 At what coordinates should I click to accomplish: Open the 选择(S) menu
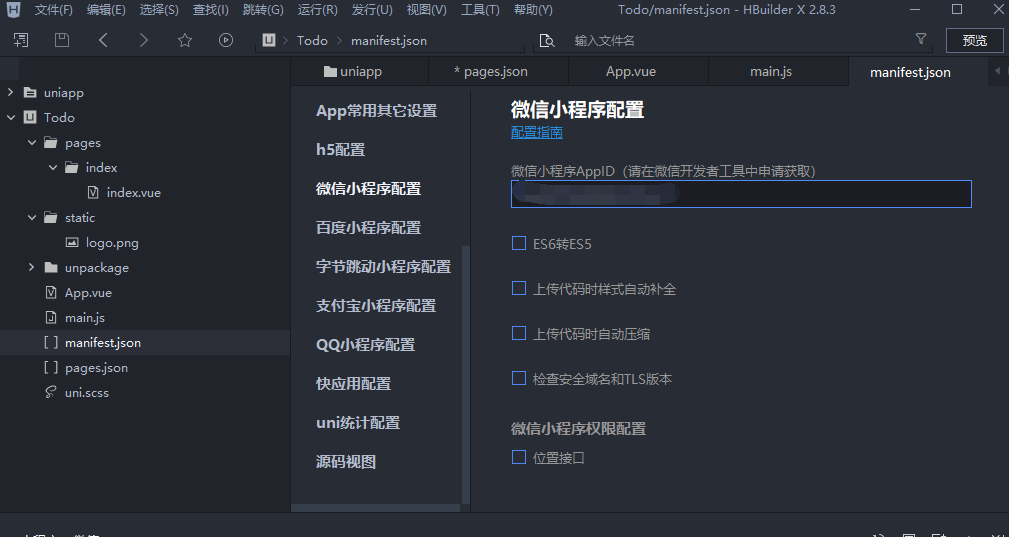point(159,10)
